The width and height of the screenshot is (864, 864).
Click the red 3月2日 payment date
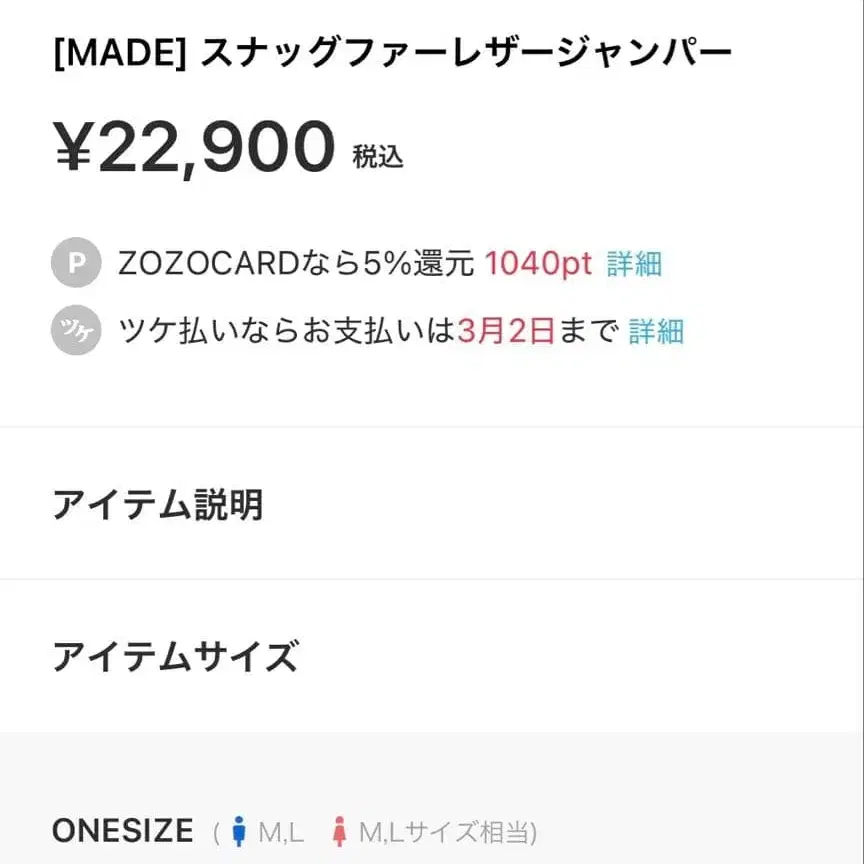[506, 330]
